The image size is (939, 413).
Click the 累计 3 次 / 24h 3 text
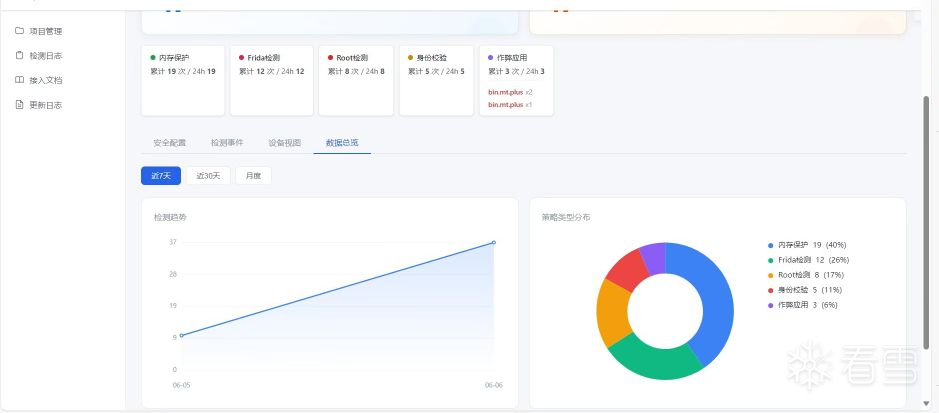click(x=516, y=71)
